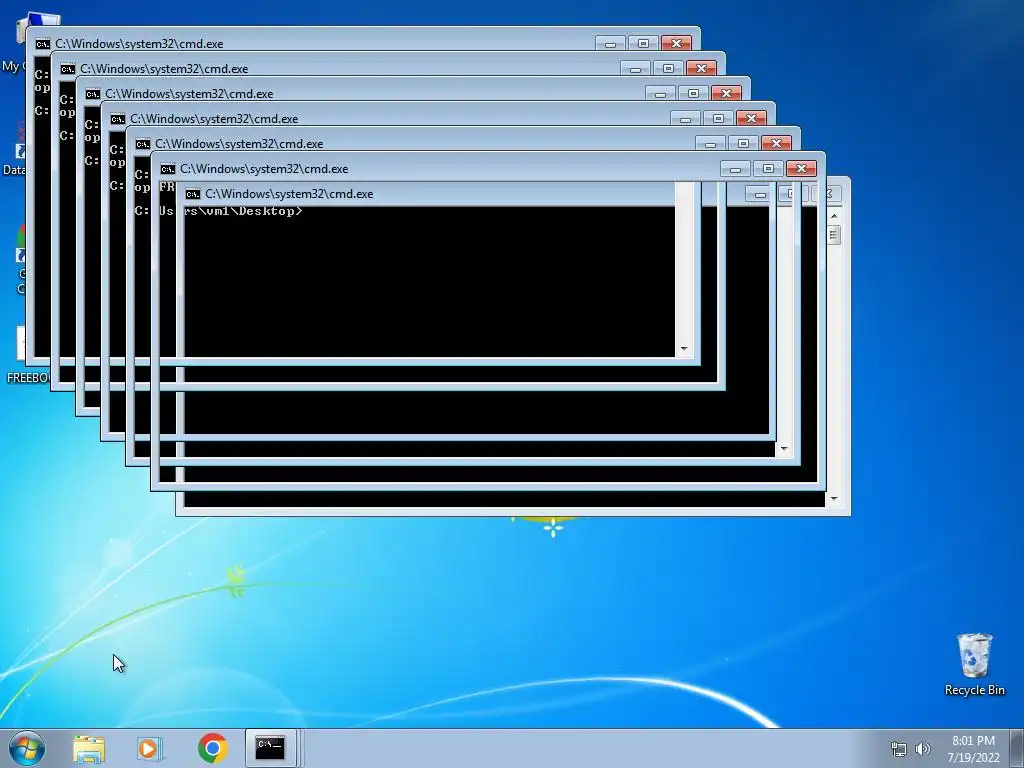This screenshot has height=768, width=1024.
Task: Click scroll-up arrow in the lowest cmd window
Action: coord(834,216)
